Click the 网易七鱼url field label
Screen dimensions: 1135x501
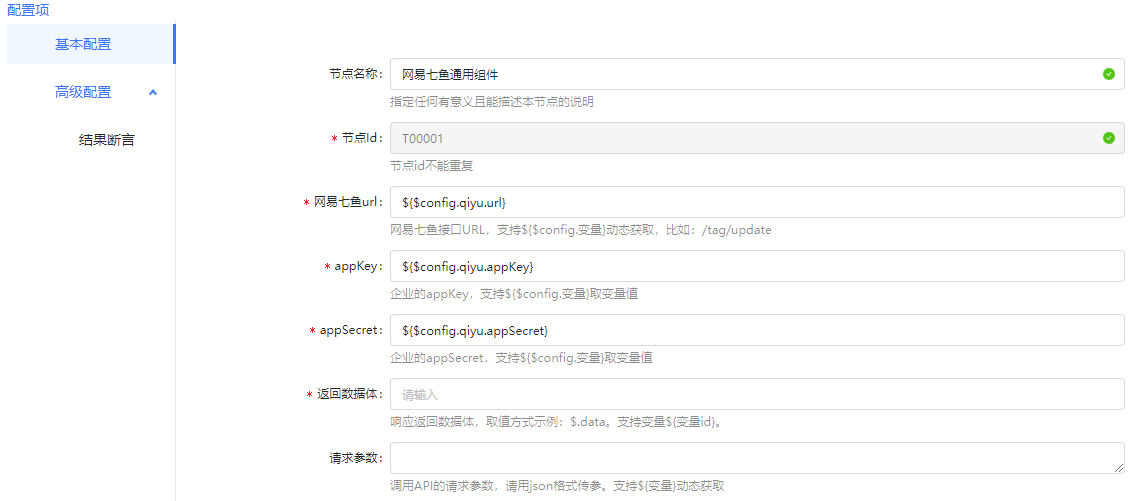(347, 202)
